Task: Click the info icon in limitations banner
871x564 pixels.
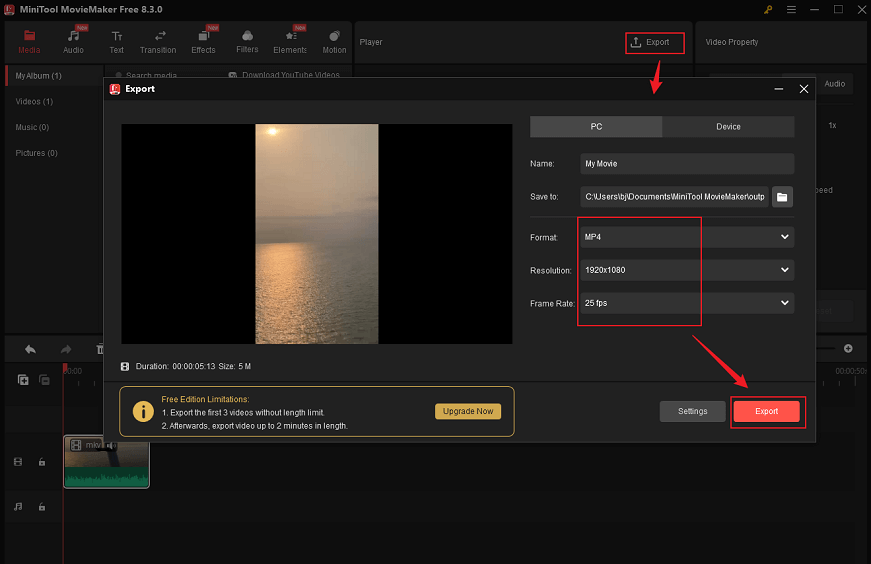Action: [x=143, y=412]
